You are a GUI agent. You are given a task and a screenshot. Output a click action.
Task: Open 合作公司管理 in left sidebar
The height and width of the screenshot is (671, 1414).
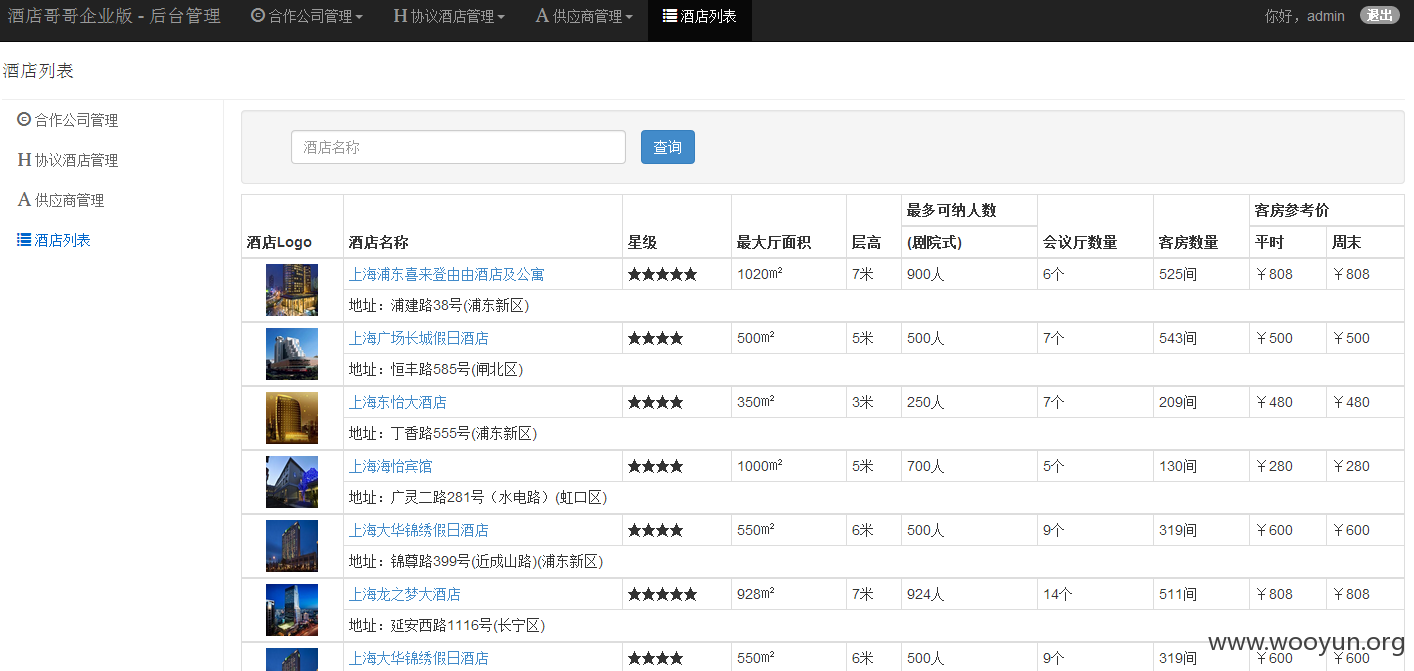tap(68, 120)
